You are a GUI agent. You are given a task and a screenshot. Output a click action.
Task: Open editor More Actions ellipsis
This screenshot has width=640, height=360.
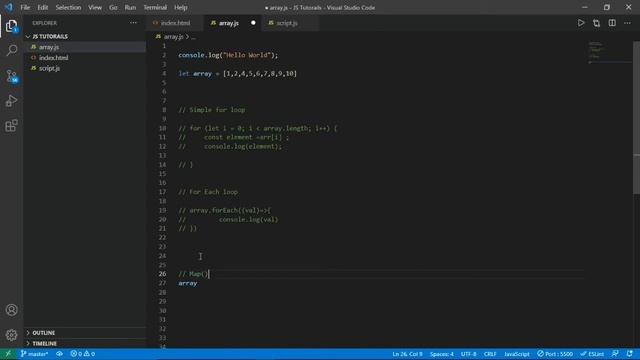point(627,23)
